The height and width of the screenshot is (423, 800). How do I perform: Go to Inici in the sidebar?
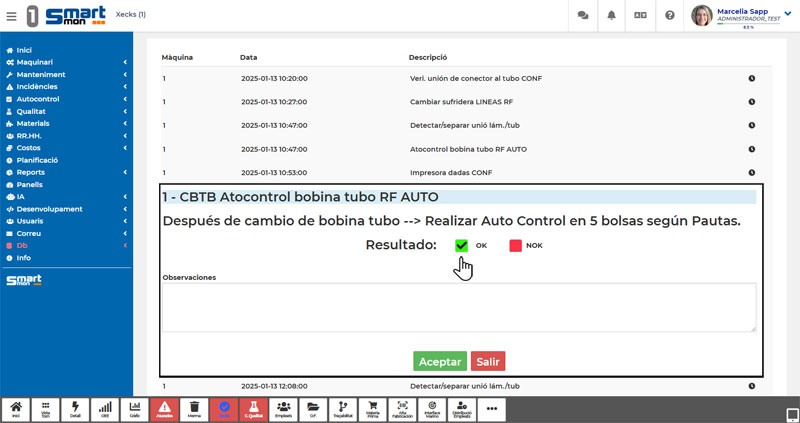[24, 50]
